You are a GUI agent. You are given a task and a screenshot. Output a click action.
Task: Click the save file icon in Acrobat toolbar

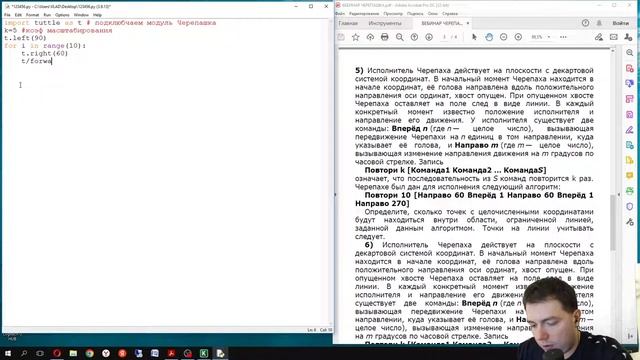(341, 37)
